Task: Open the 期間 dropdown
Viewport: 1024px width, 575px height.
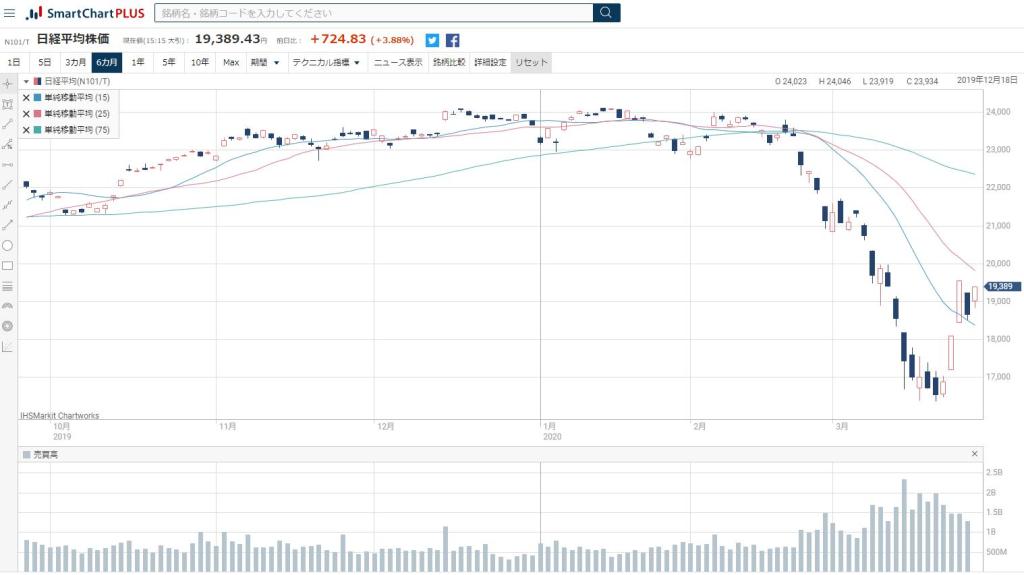Action: tap(264, 62)
